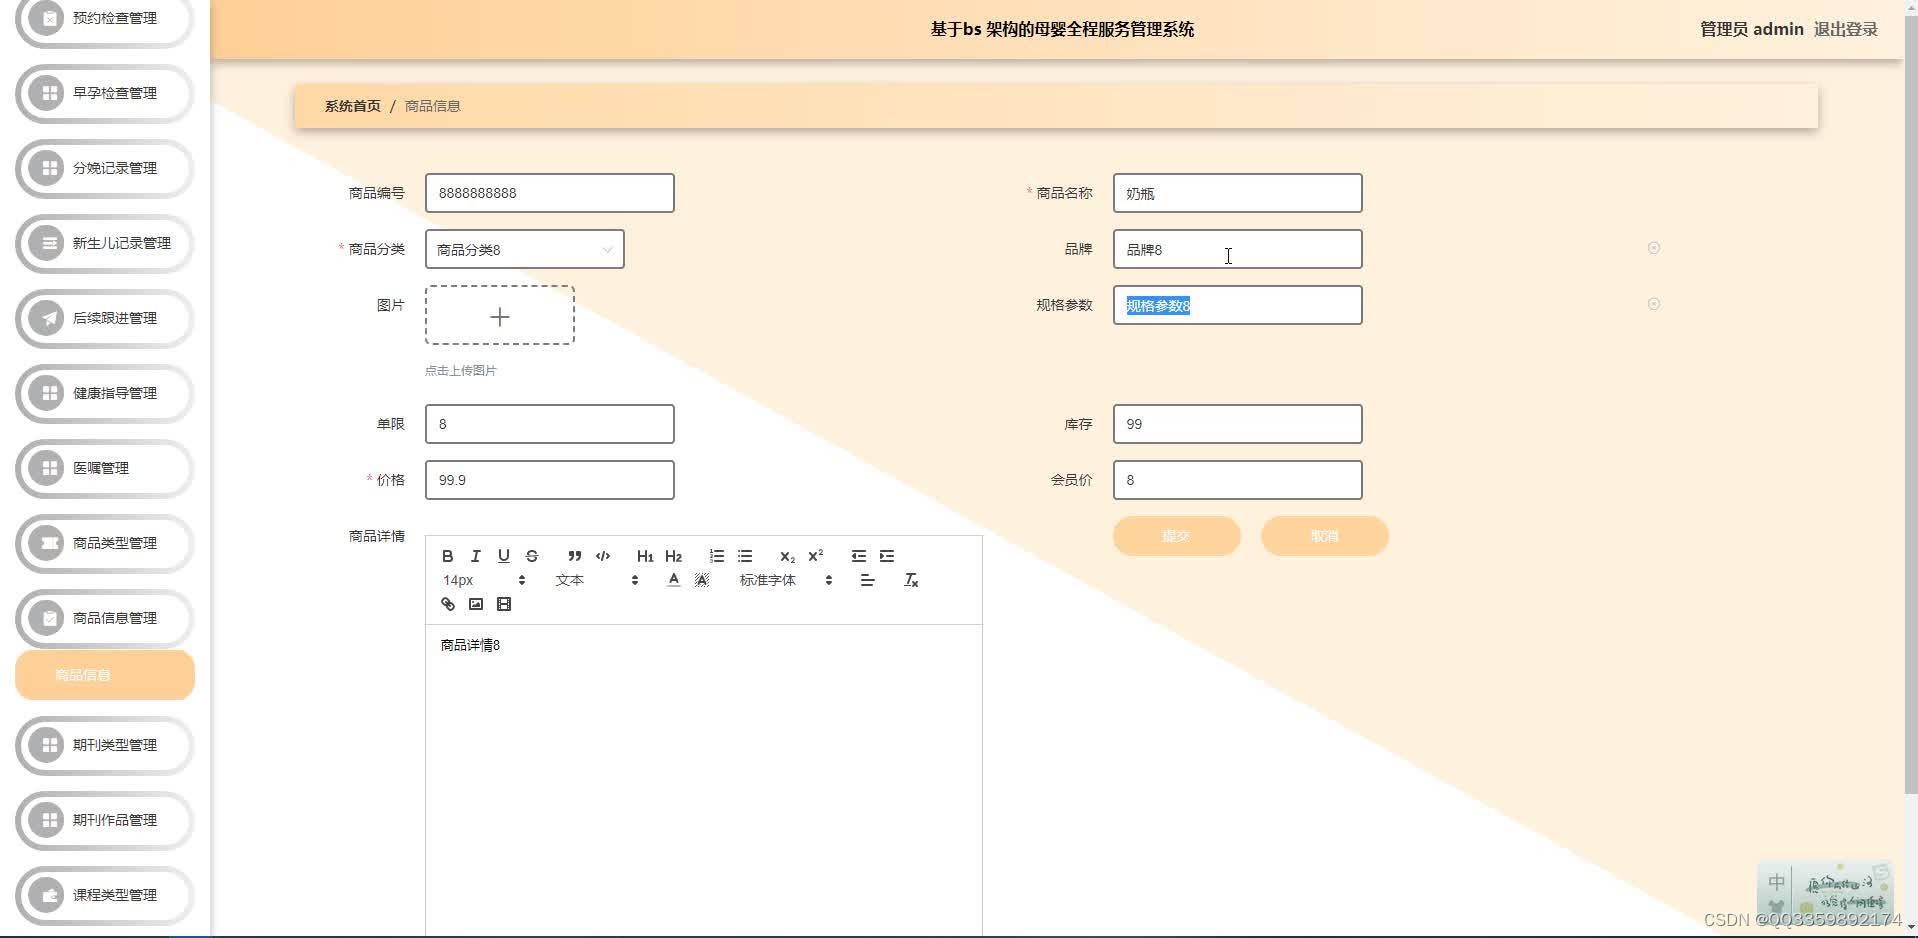This screenshot has height=938, width=1918.
Task: Create a bulleted list
Action: [745, 556]
